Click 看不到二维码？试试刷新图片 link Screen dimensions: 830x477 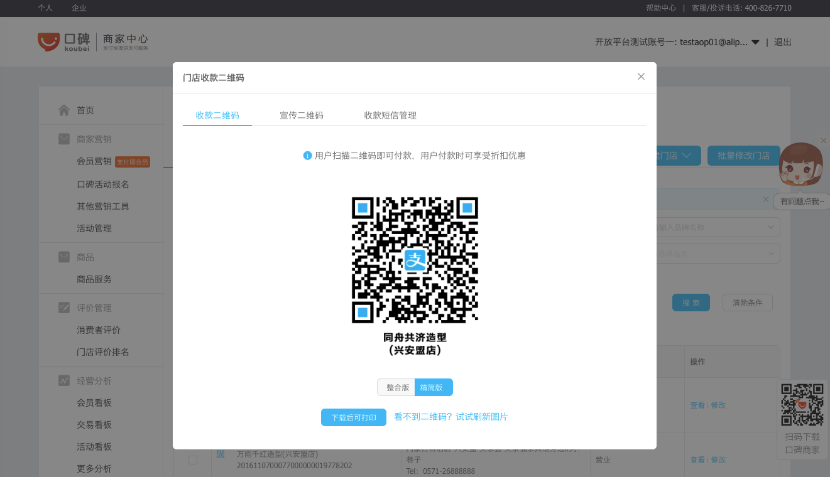tap(450, 417)
